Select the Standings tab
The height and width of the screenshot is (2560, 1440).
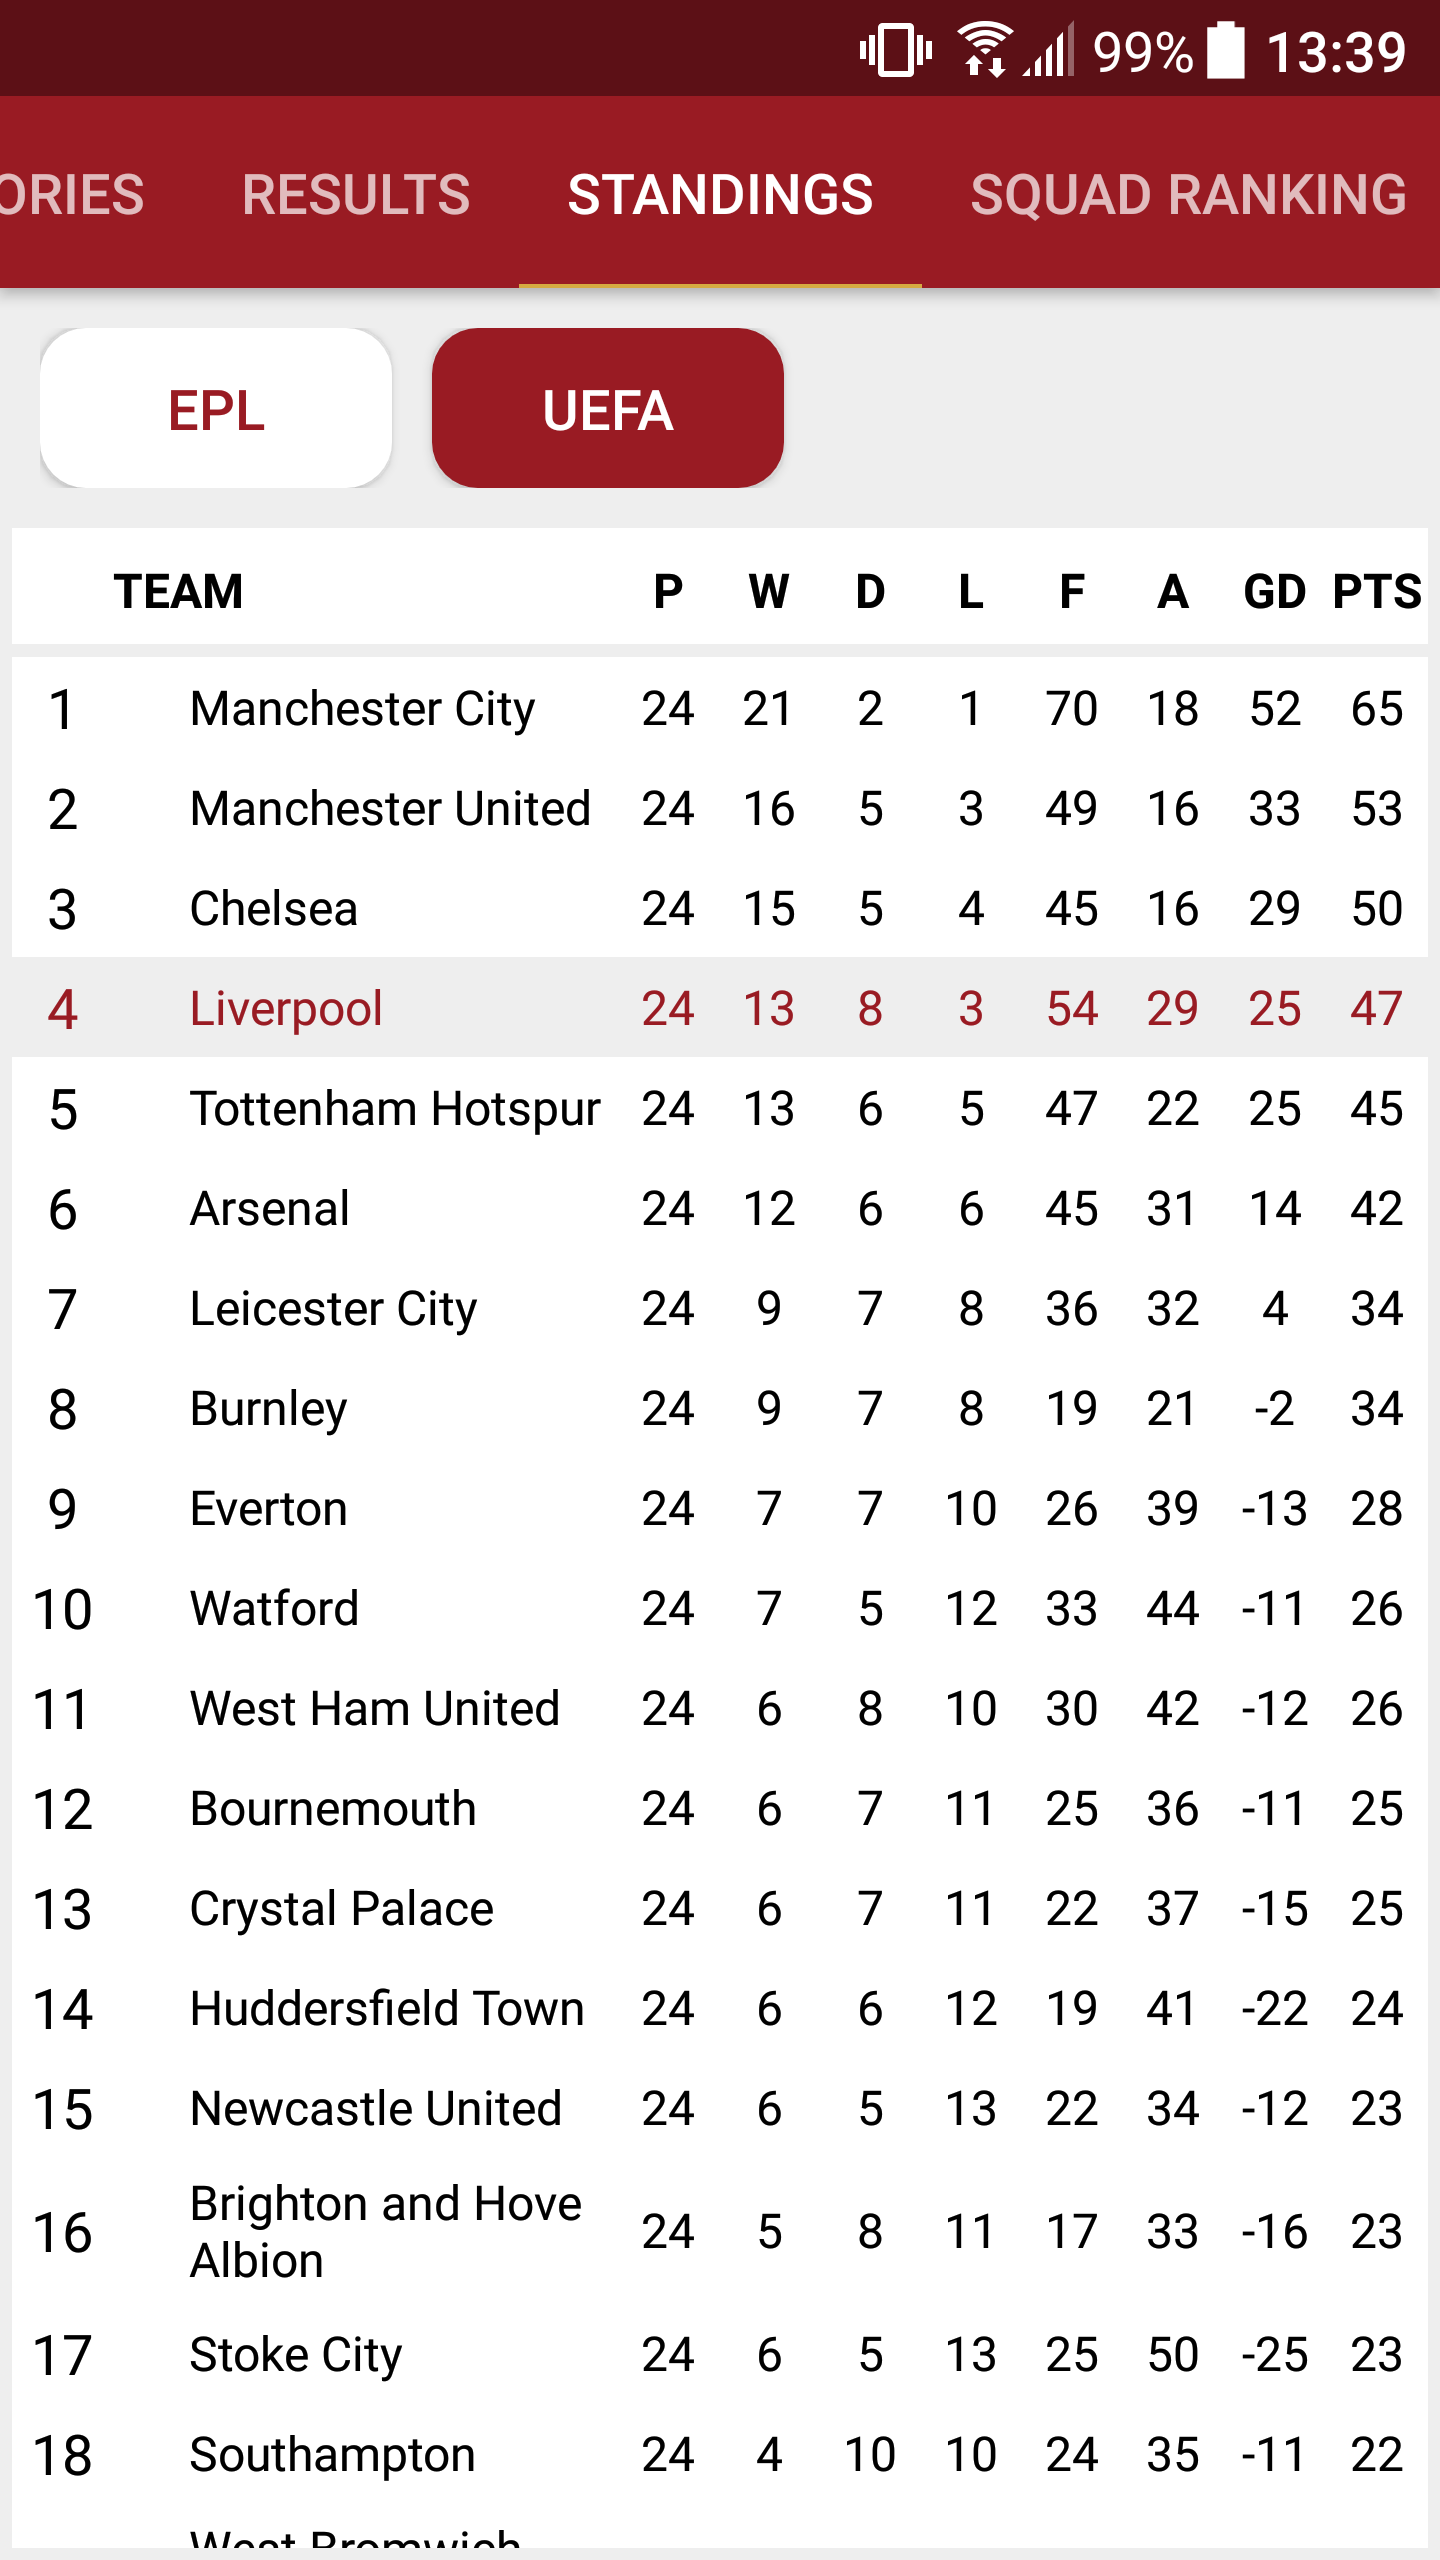(720, 194)
